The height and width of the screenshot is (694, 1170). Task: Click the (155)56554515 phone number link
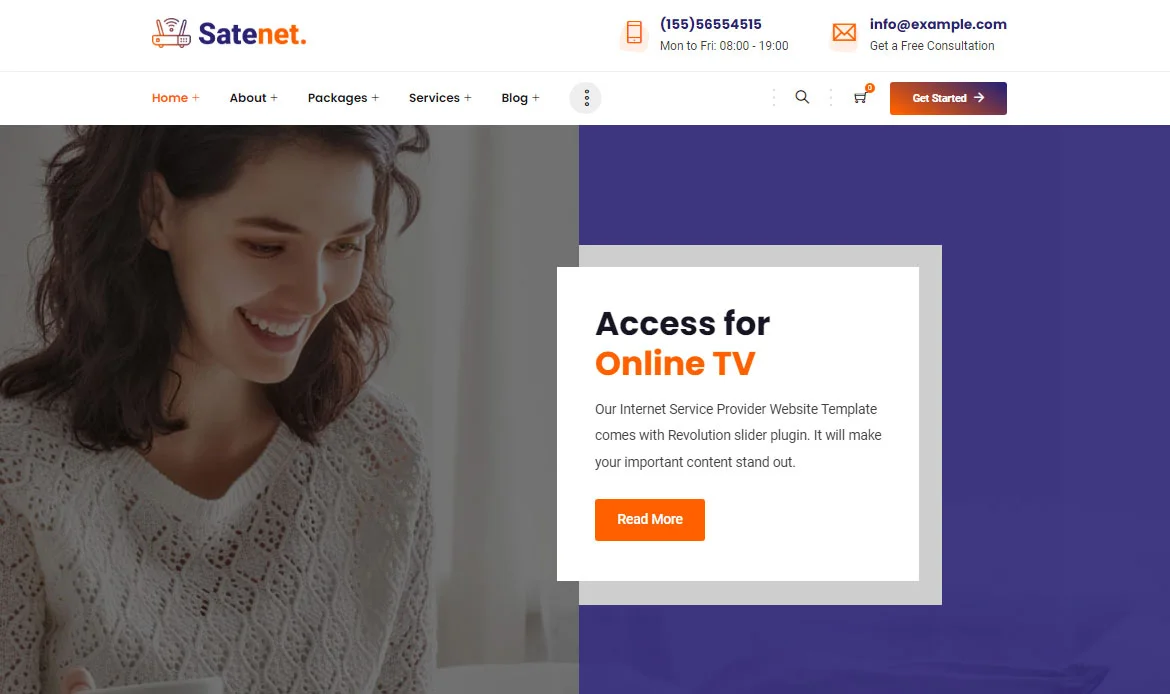710,24
